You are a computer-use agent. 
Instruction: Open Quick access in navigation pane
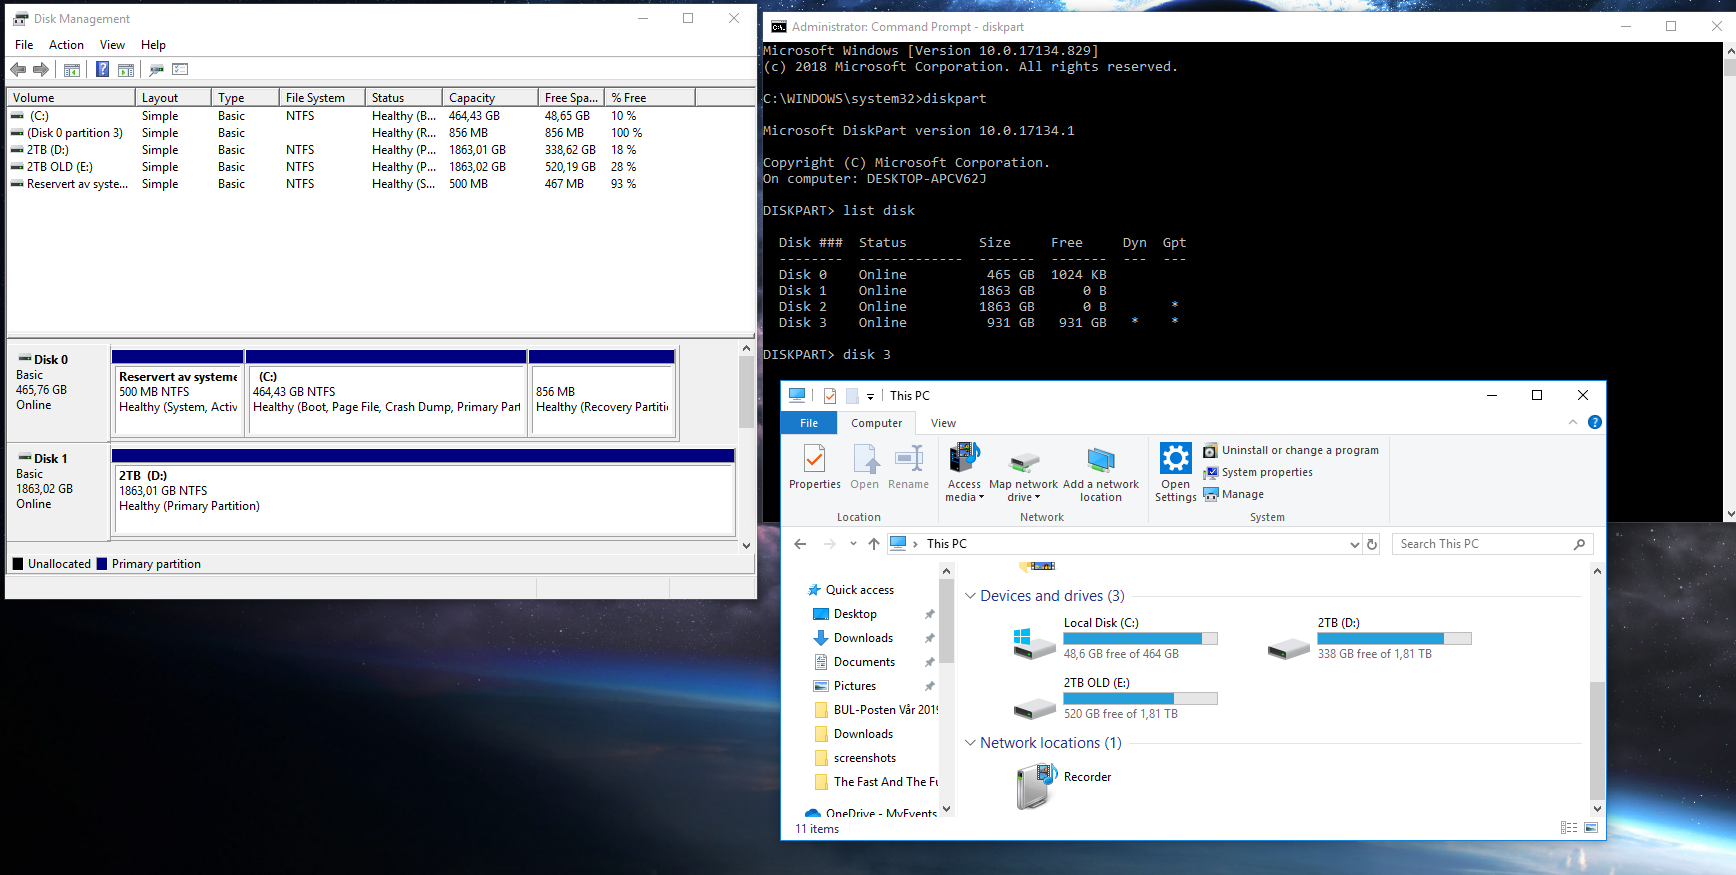859,590
